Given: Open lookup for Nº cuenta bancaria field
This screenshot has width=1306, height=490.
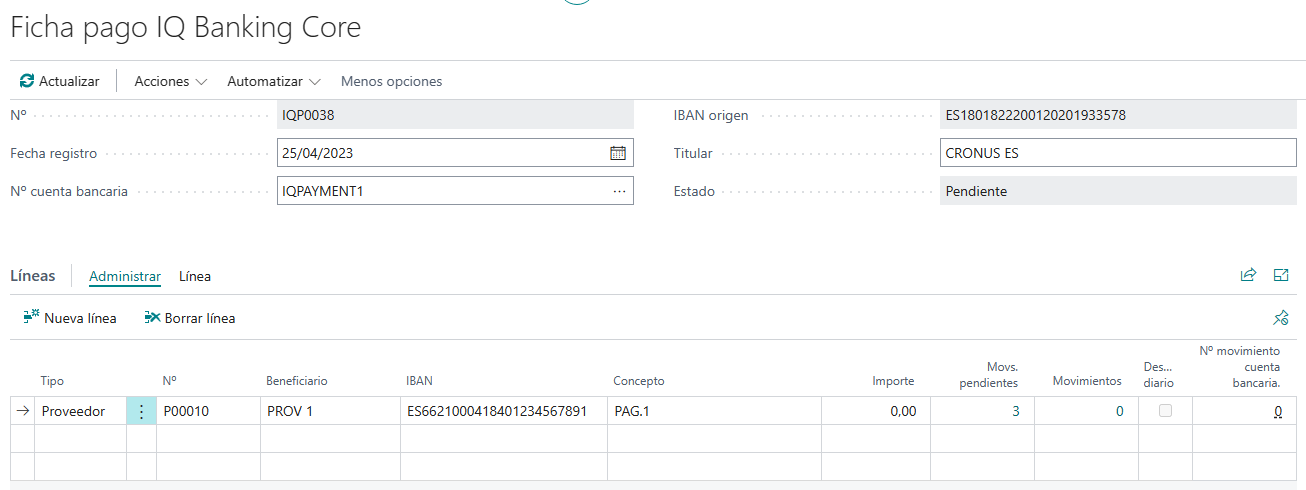Looking at the screenshot, I should tap(619, 191).
